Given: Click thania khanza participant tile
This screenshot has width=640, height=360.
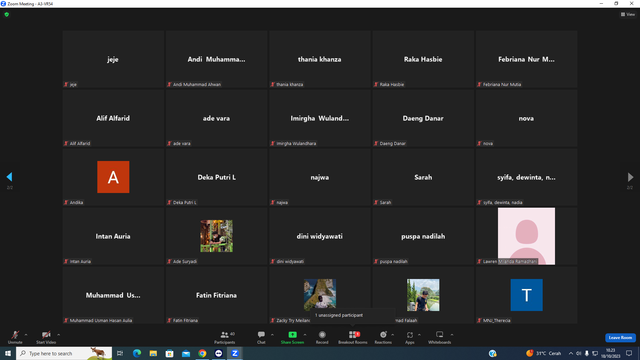Looking at the screenshot, I should (320, 59).
